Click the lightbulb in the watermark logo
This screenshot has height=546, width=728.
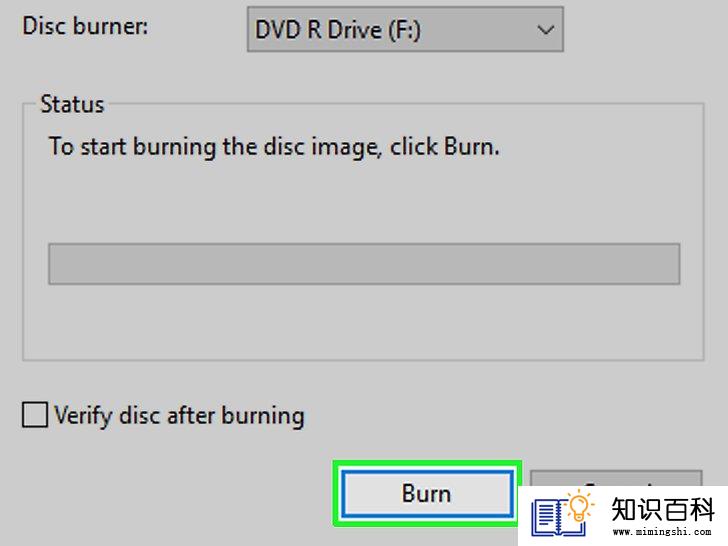click(579, 506)
